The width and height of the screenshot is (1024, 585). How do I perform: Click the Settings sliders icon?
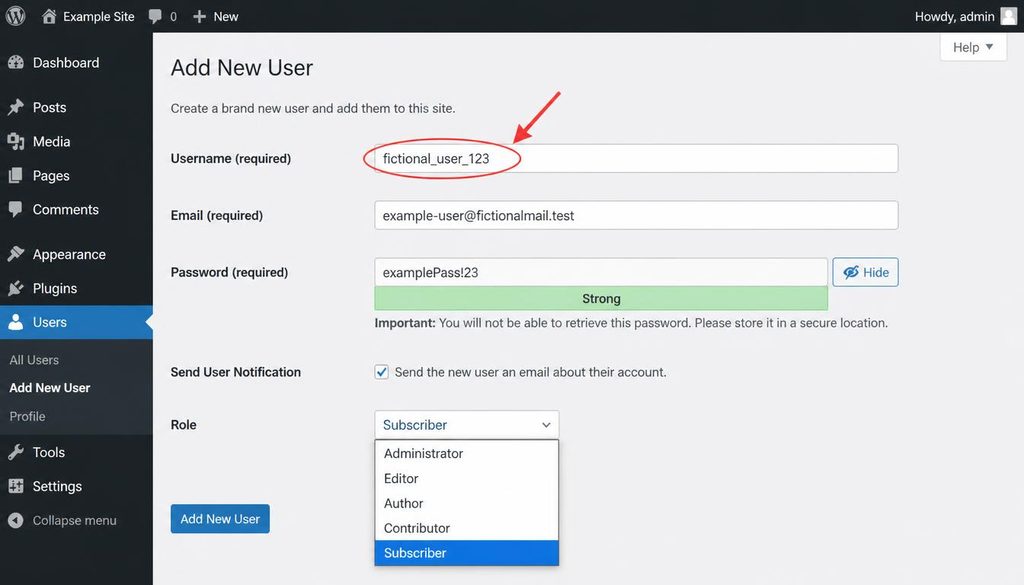tap(16, 486)
